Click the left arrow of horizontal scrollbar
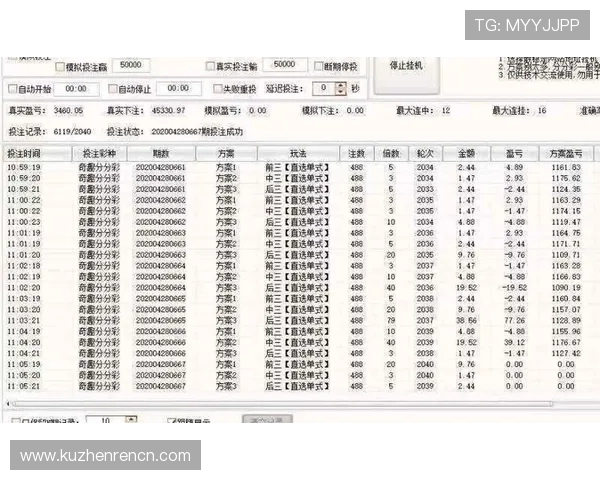This screenshot has width=600, height=480. tap(8, 404)
